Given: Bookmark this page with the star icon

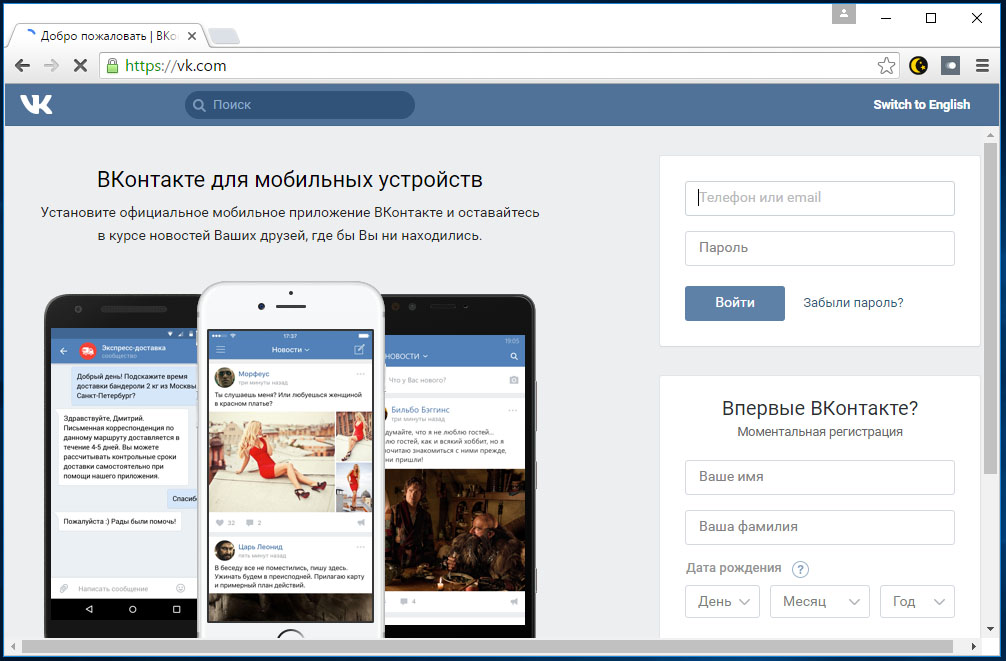Looking at the screenshot, I should 886,65.
